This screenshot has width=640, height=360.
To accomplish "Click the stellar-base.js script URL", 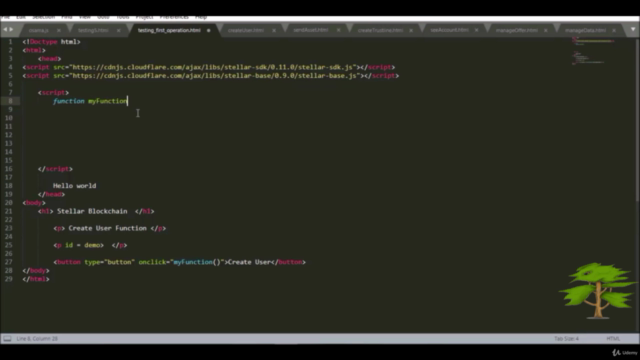I will (x=216, y=76).
